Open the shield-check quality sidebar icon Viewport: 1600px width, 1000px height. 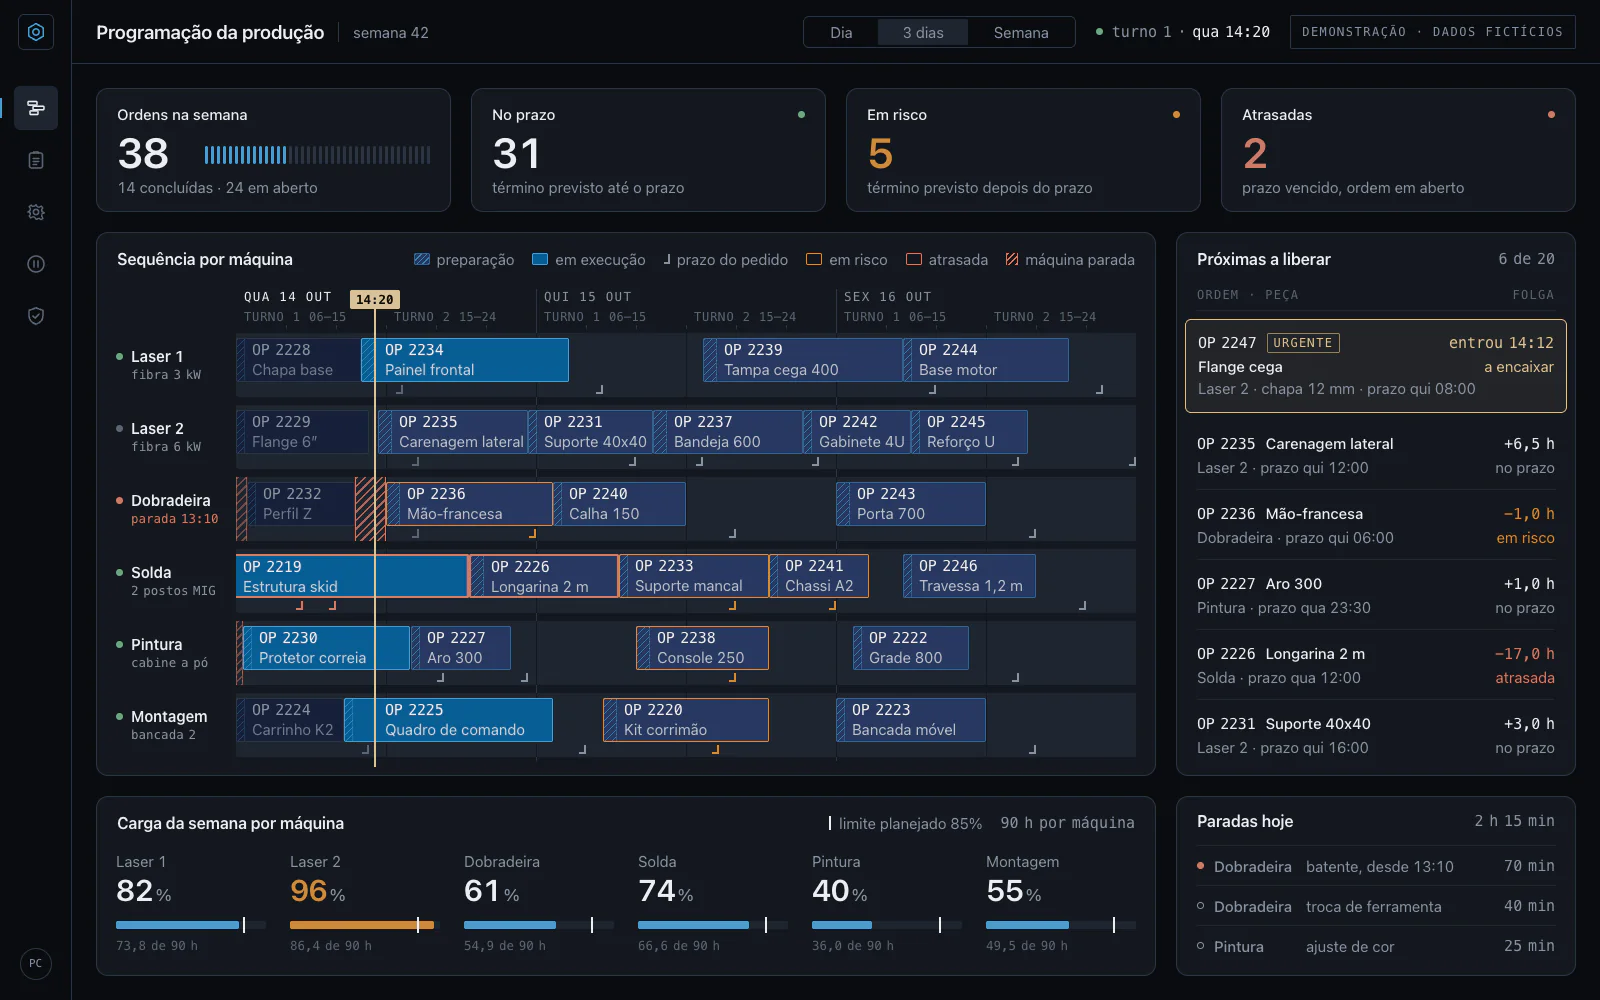point(36,316)
